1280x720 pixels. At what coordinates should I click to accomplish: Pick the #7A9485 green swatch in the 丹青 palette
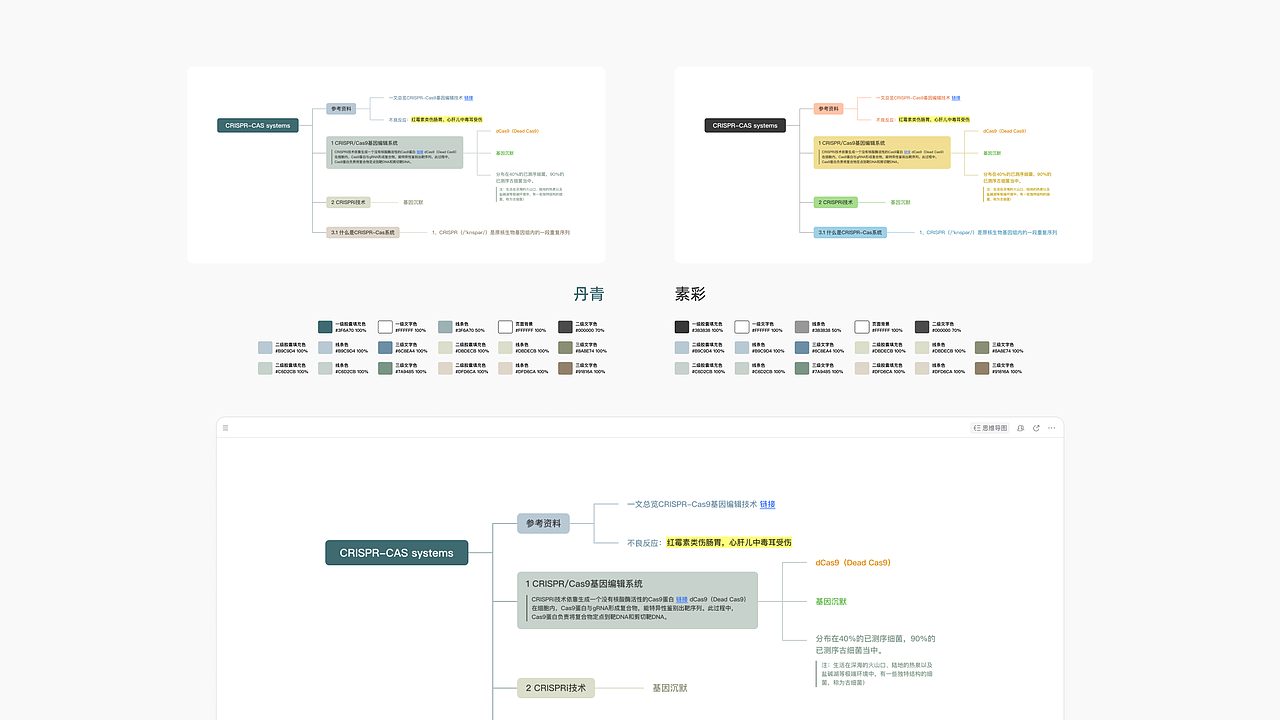pyautogui.click(x=385, y=369)
